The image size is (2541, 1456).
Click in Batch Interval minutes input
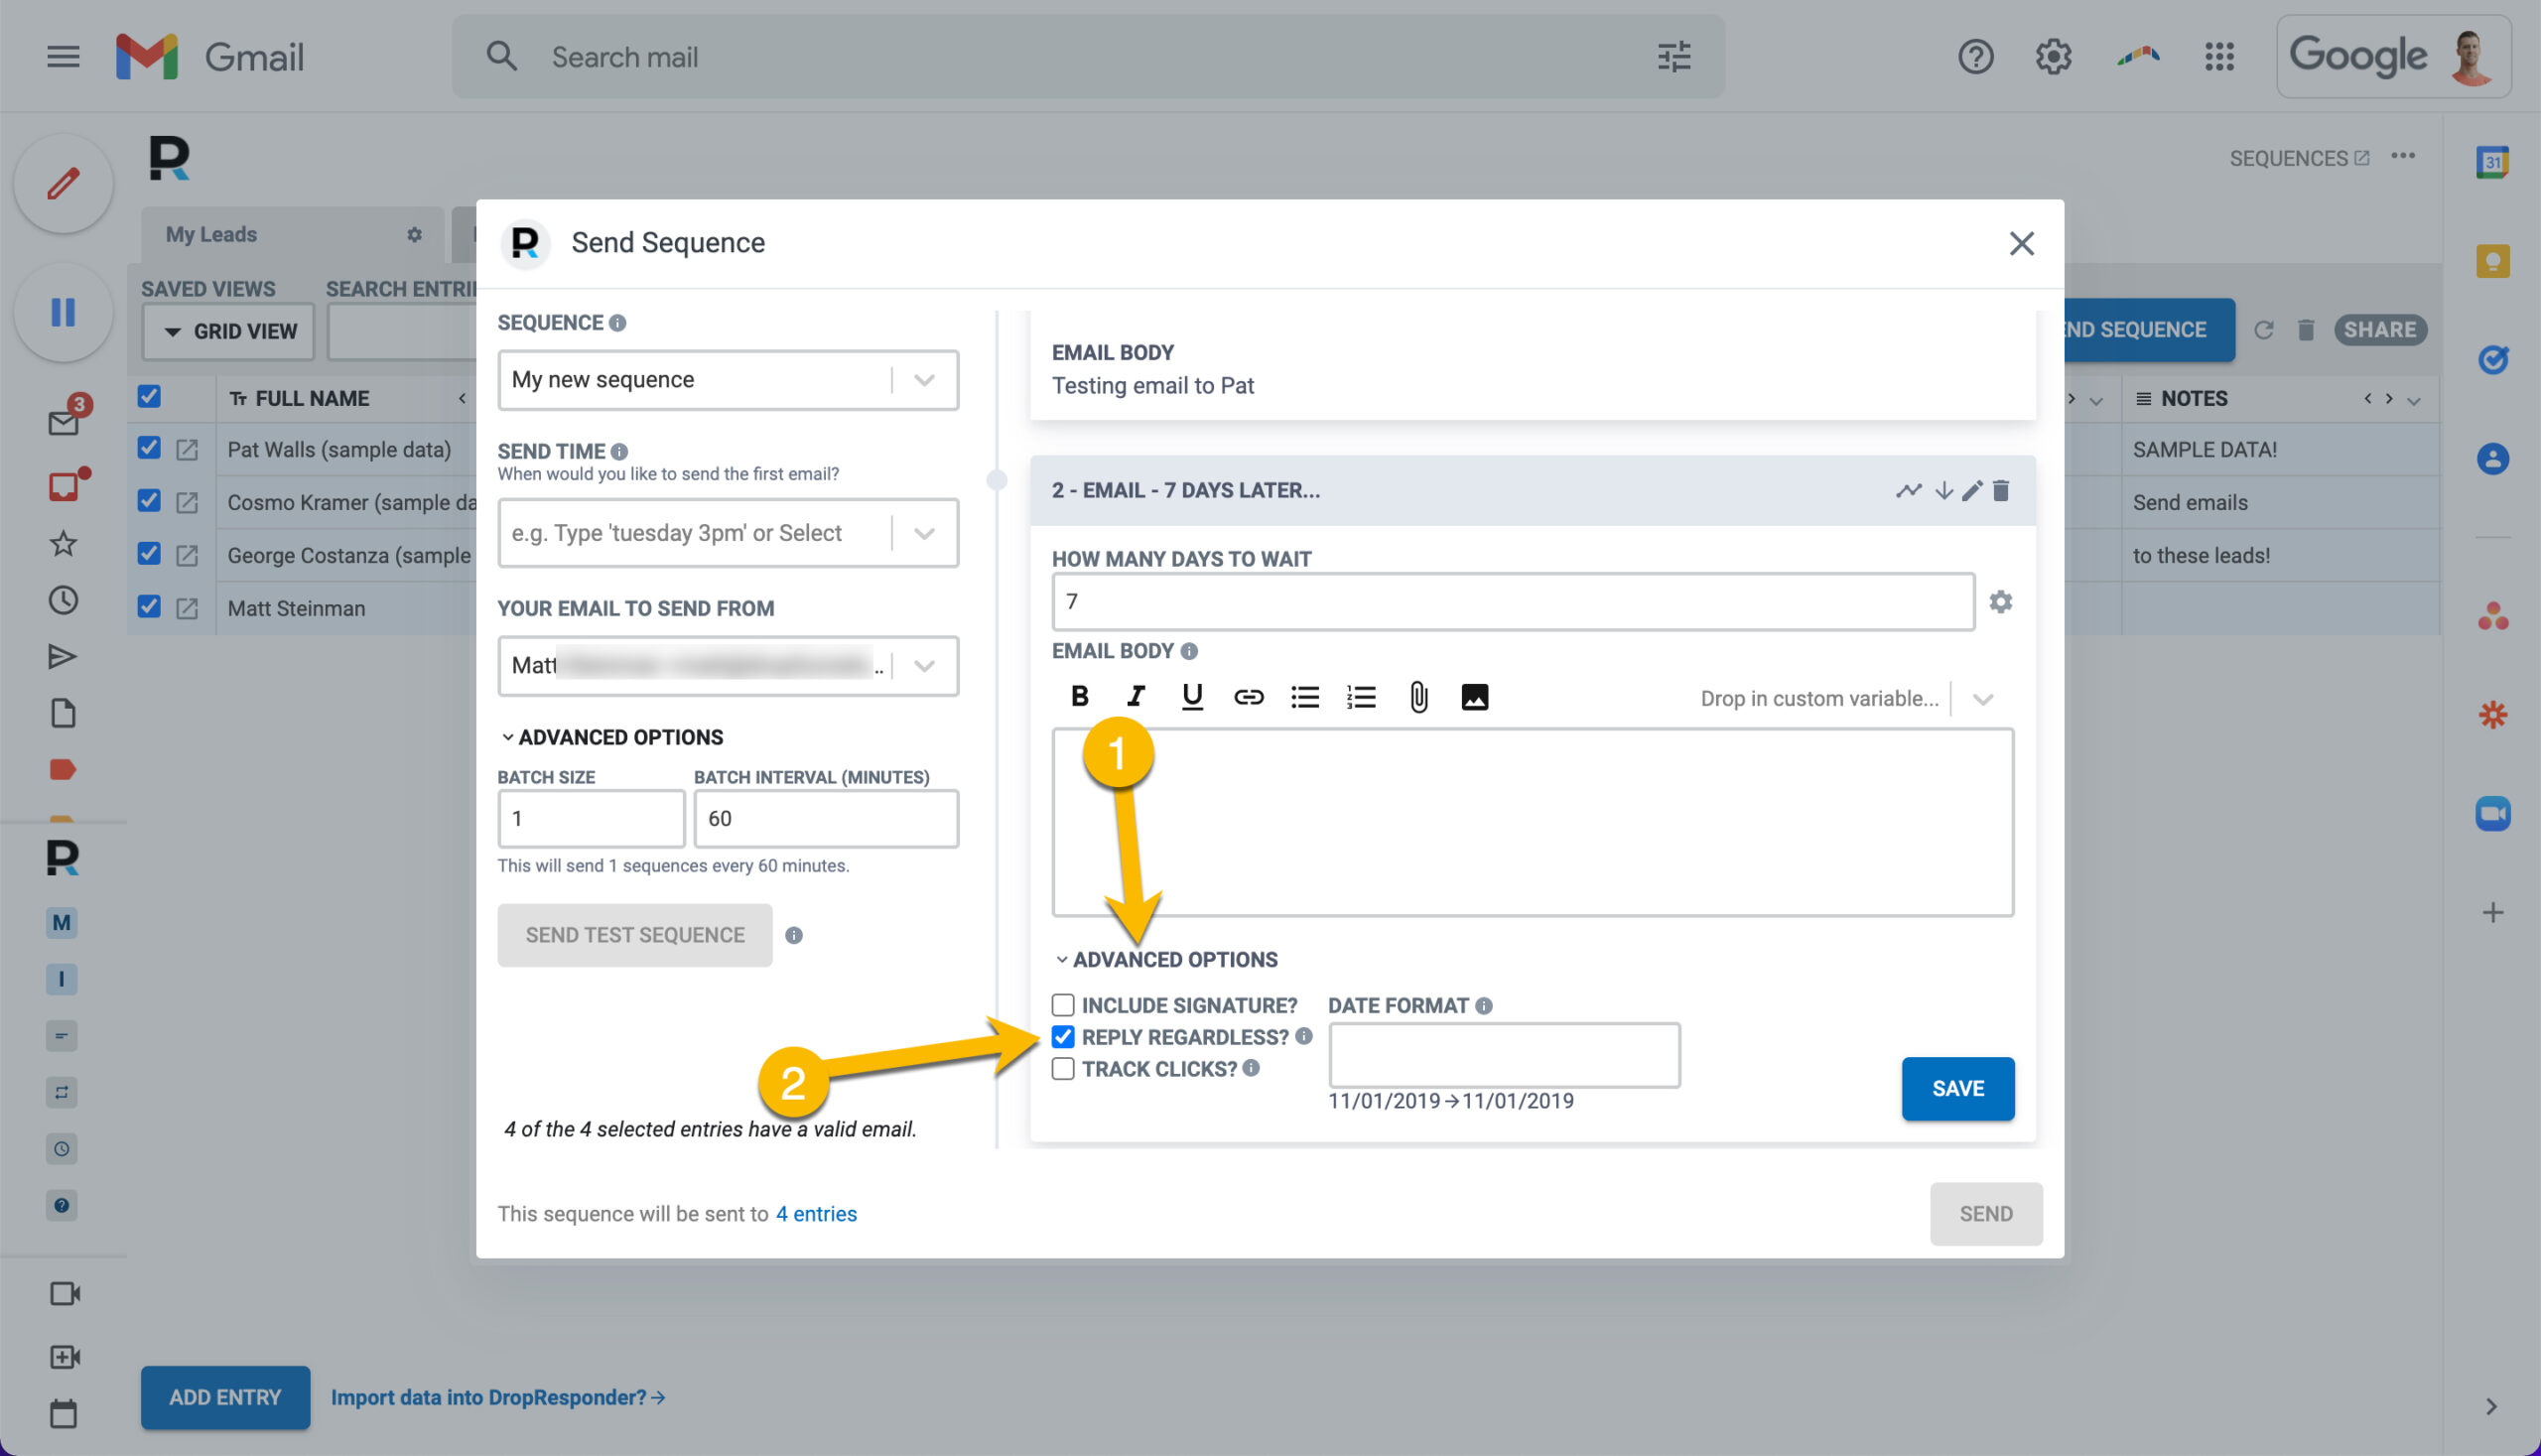click(x=826, y=818)
